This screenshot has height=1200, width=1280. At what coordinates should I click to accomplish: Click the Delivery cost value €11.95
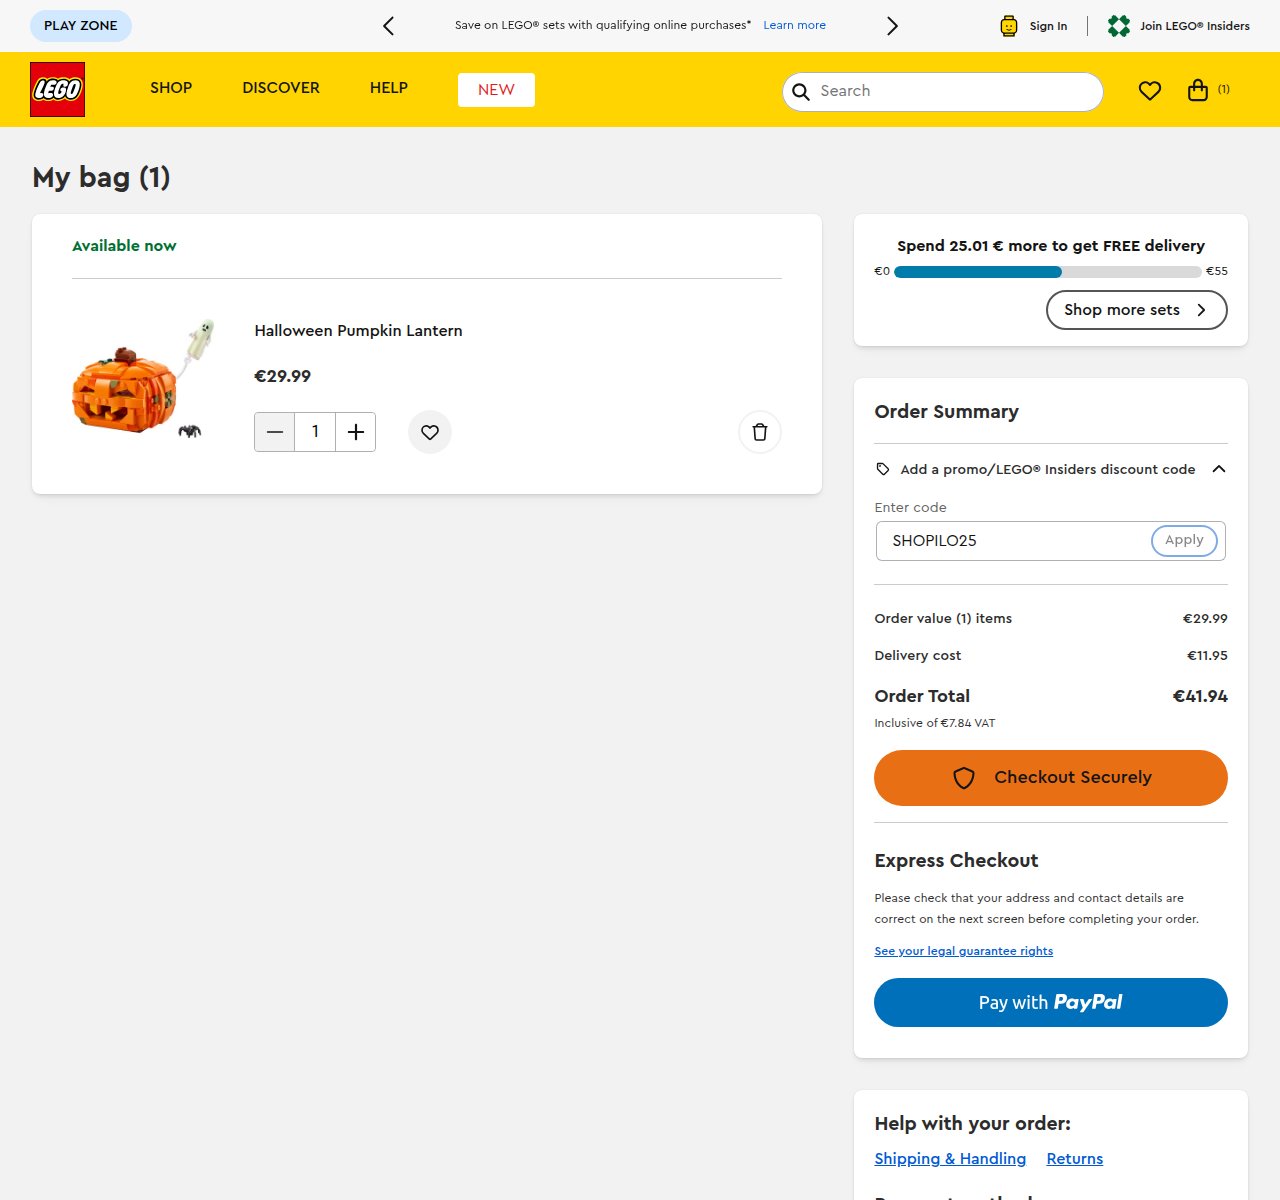[x=1207, y=656]
